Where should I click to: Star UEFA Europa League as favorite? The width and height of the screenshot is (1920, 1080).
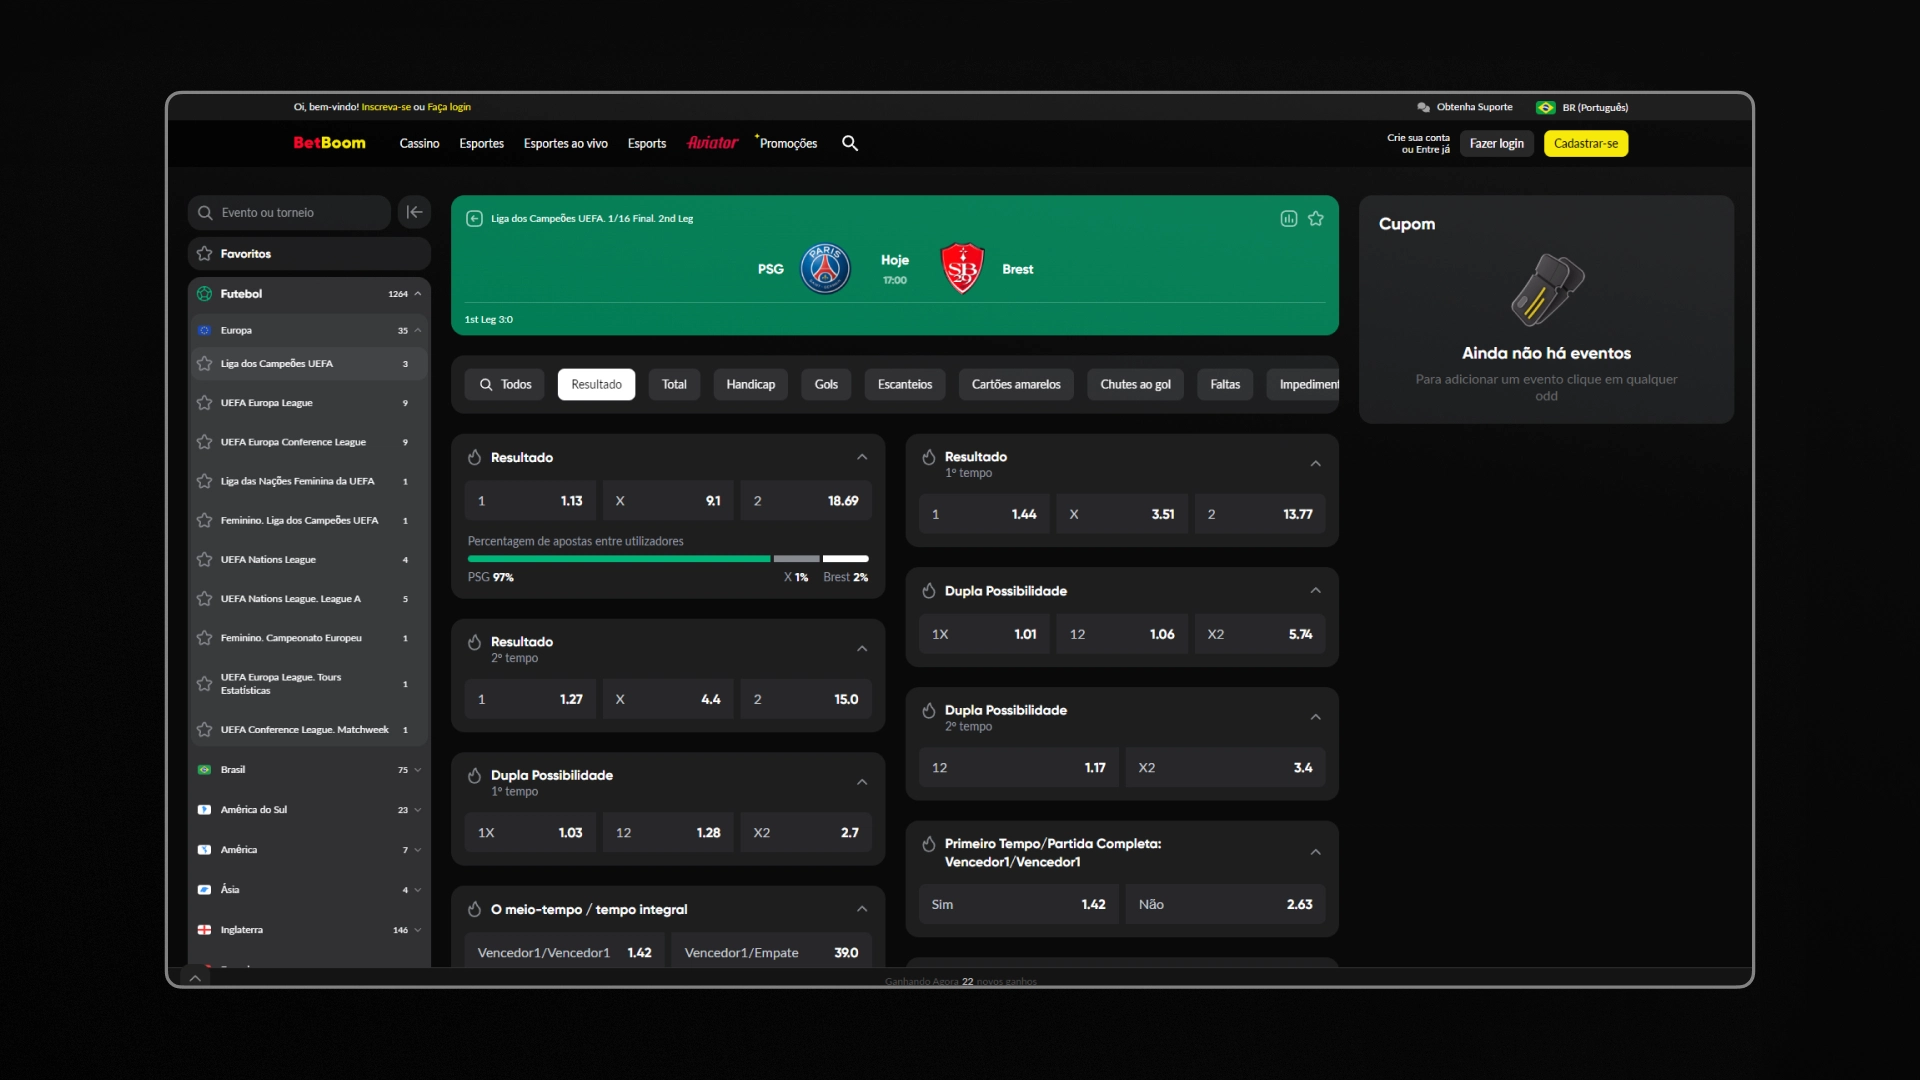(x=205, y=402)
